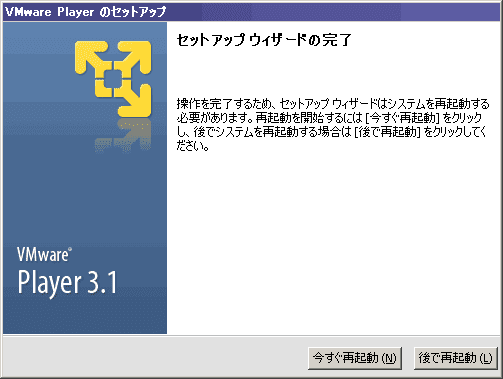Click the Player 3.1 product name
The width and height of the screenshot is (503, 379).
click(67, 283)
